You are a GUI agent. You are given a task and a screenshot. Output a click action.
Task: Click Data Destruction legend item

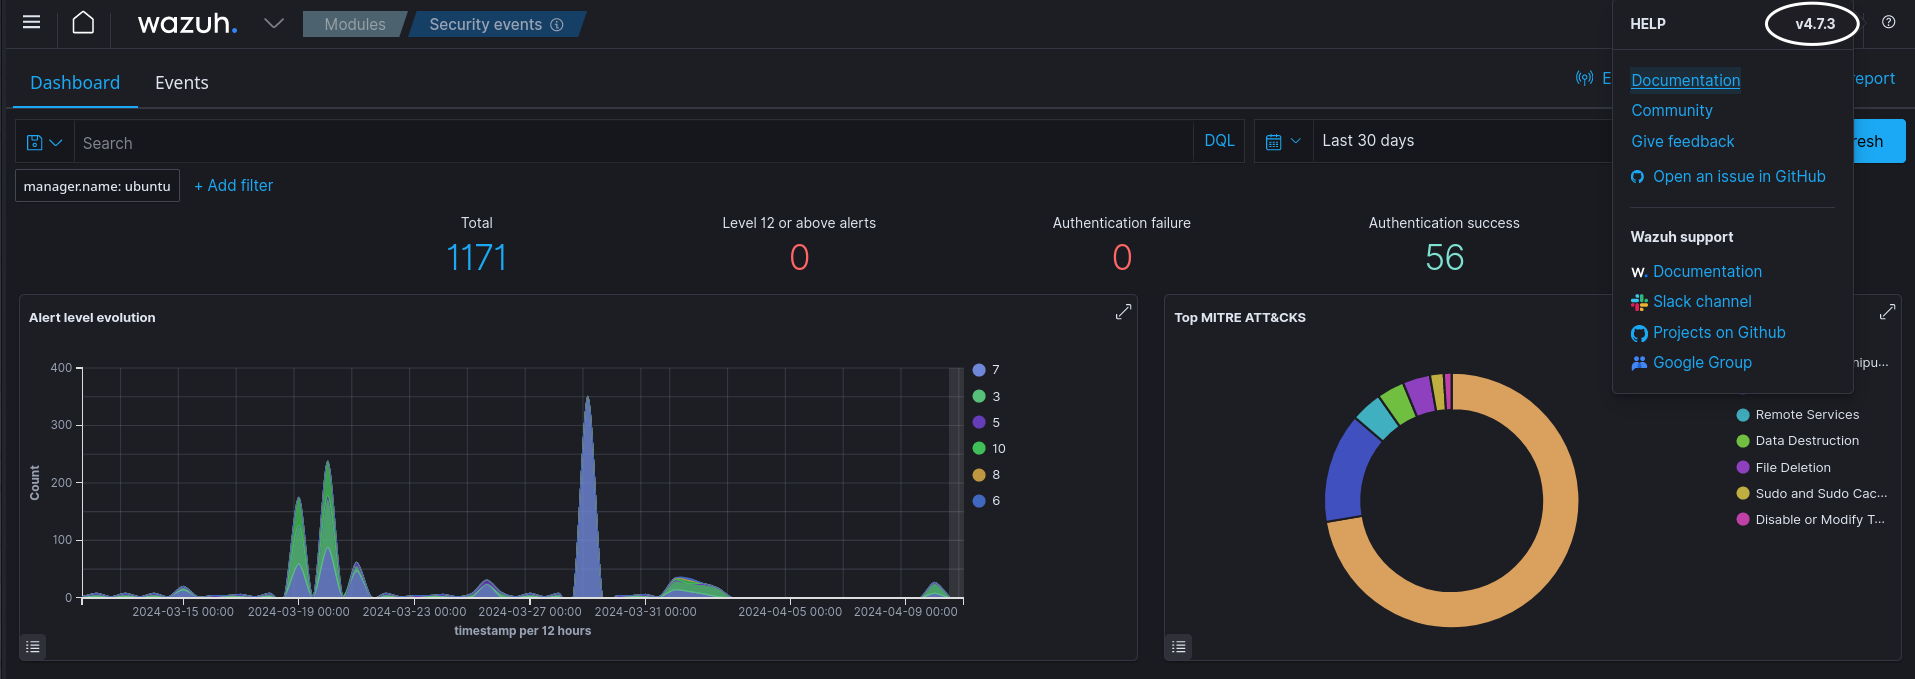click(x=1798, y=441)
